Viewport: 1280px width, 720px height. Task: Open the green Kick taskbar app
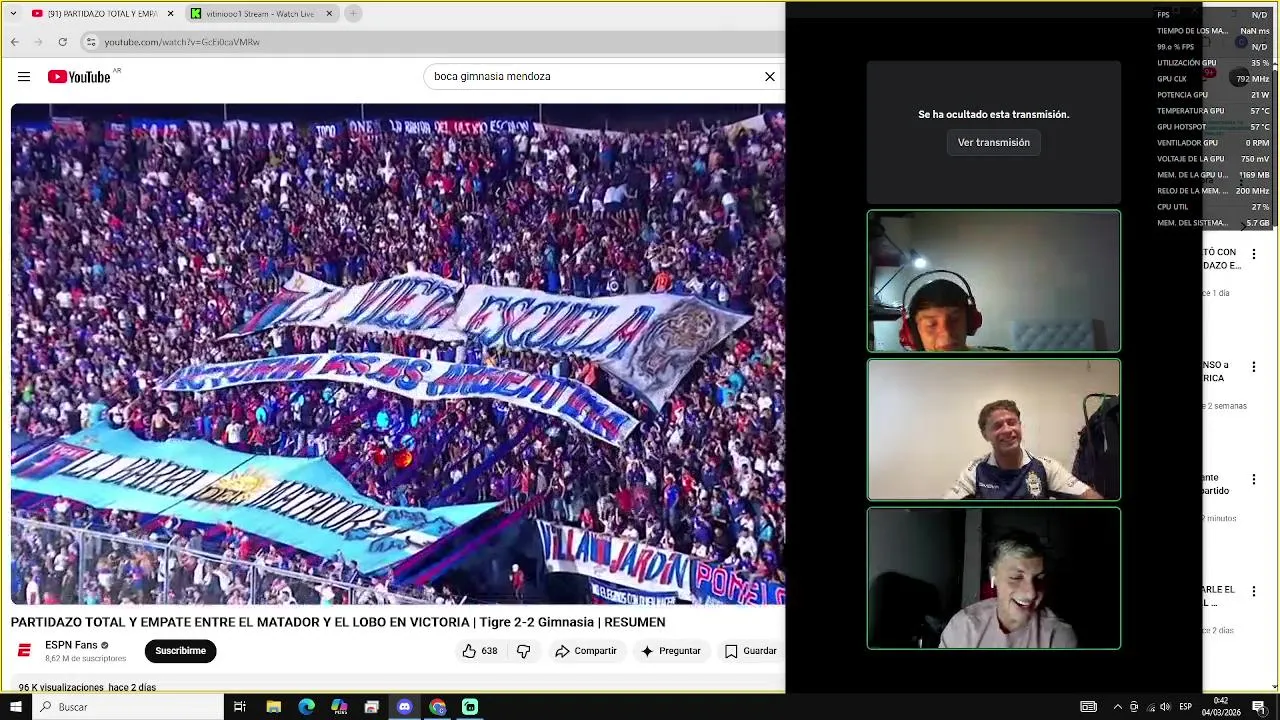(470, 707)
